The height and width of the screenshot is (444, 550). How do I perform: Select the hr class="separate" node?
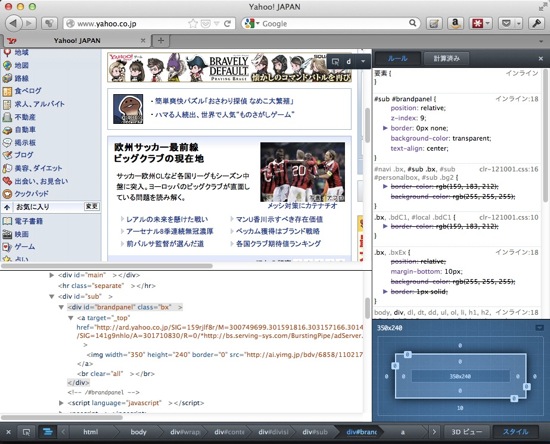tap(107, 286)
